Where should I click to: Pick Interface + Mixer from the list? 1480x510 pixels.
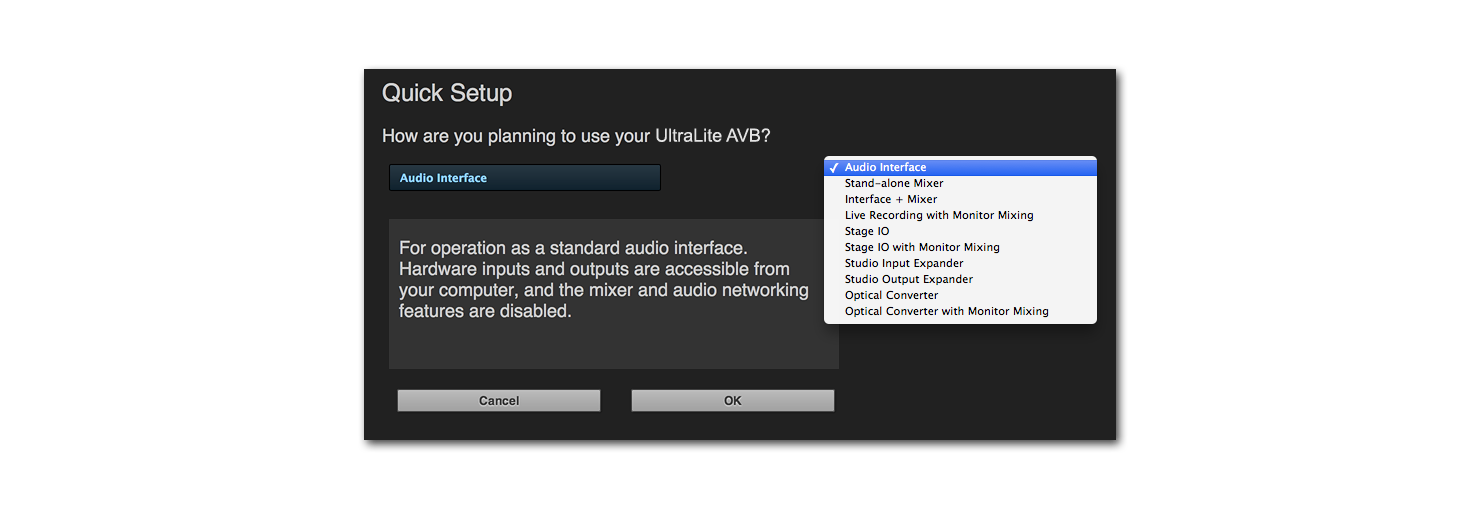coord(890,200)
